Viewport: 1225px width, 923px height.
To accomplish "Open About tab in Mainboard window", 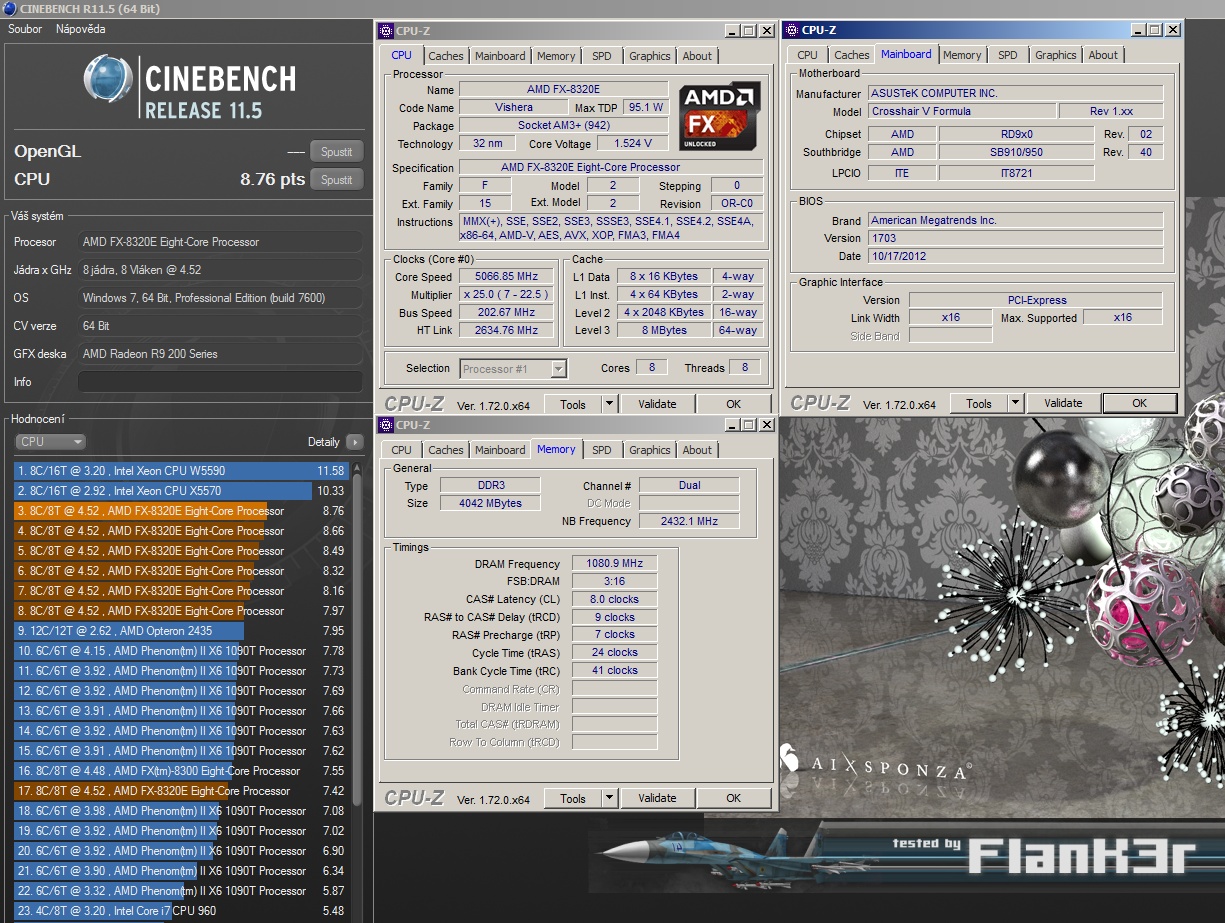I will click(x=1104, y=55).
